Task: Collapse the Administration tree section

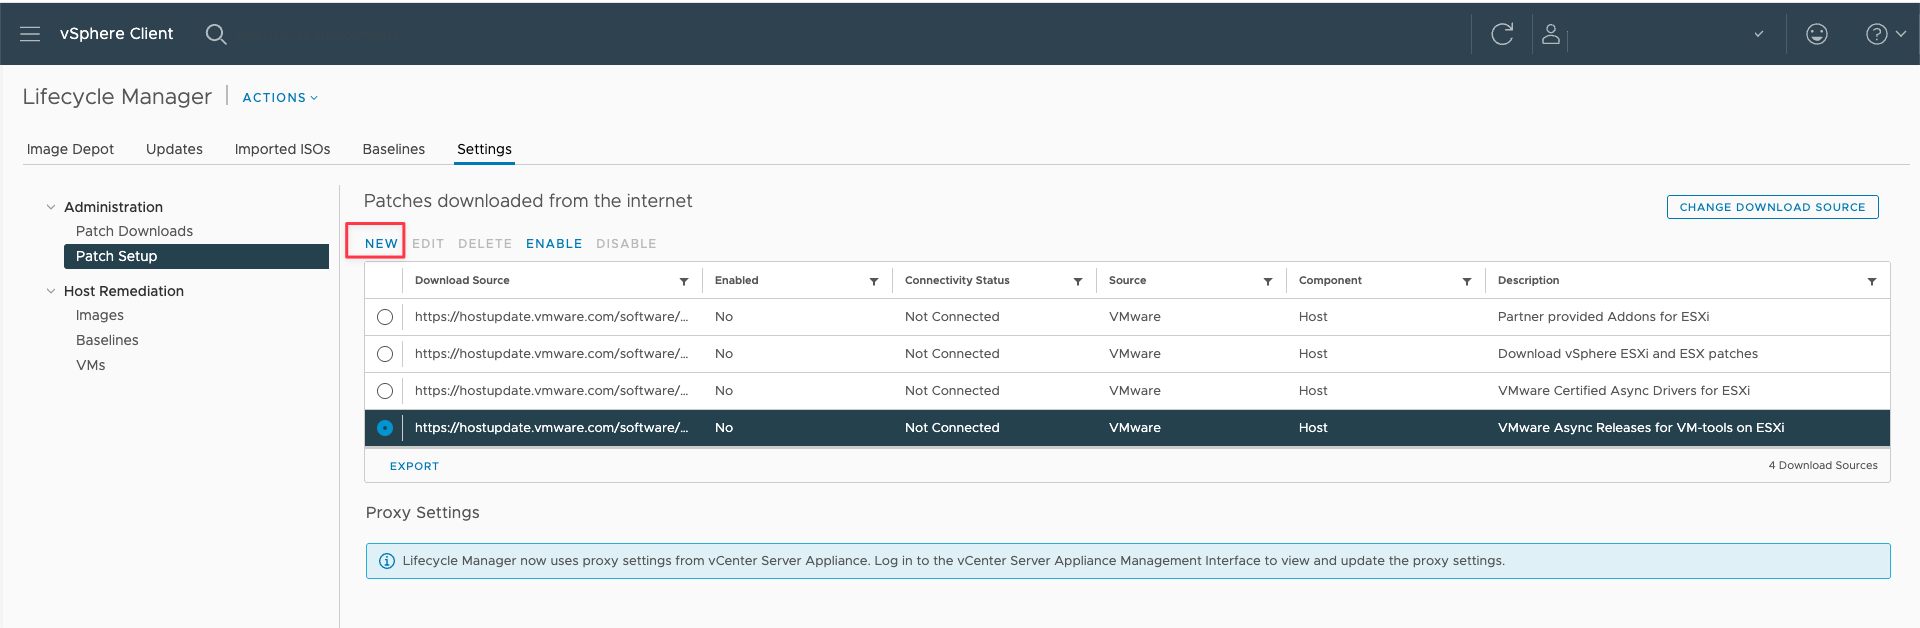Action: [x=51, y=207]
